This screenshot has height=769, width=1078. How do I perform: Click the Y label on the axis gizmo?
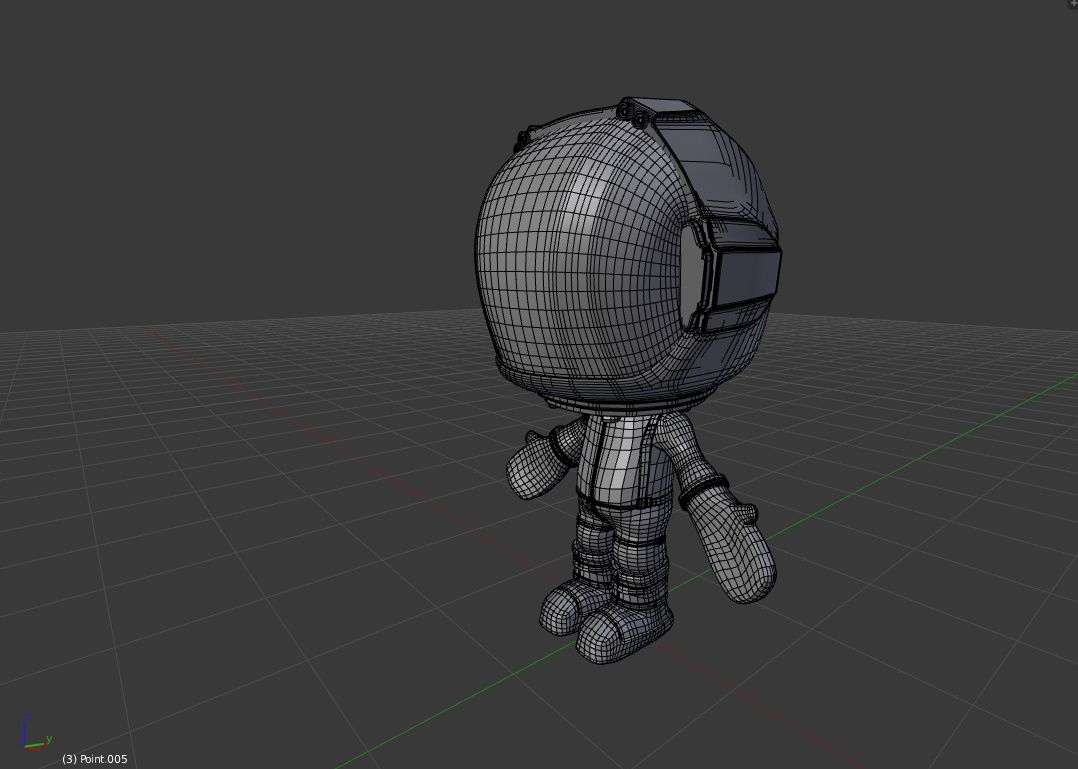tap(49, 739)
